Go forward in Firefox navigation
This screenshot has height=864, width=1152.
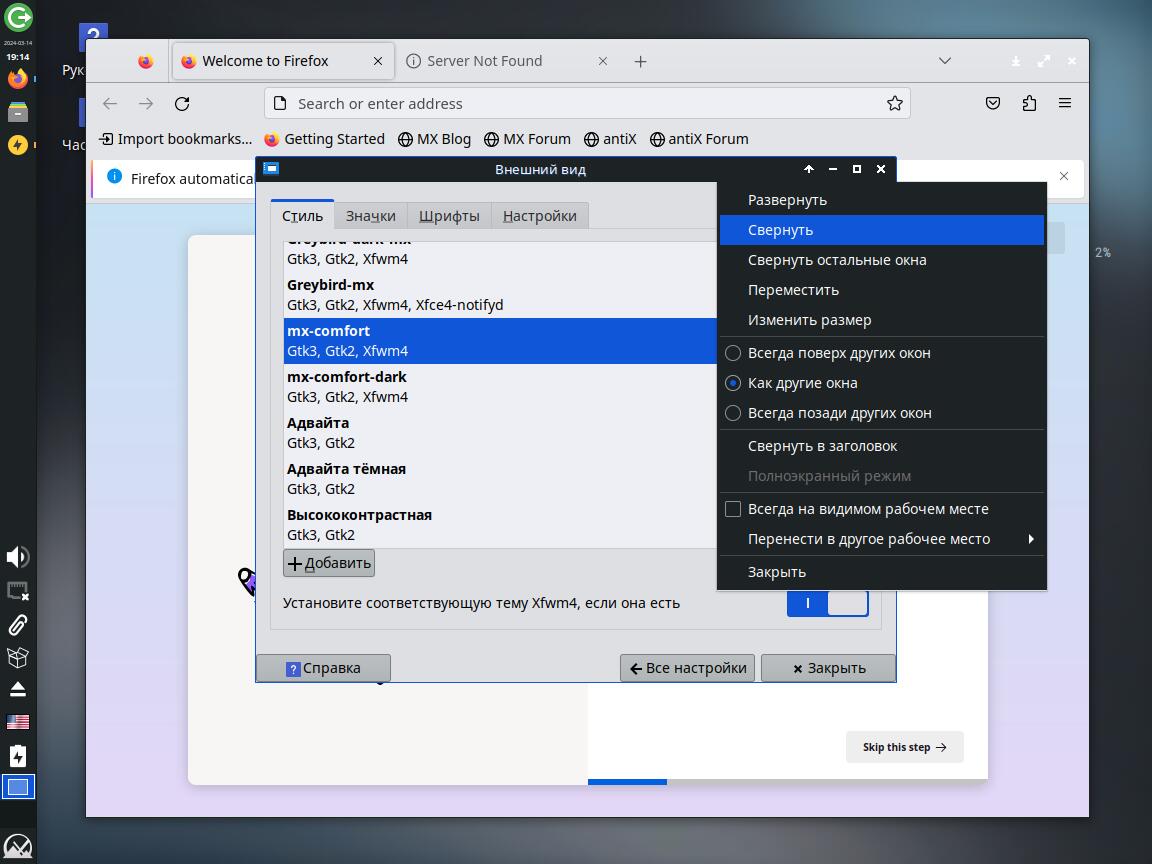(146, 104)
